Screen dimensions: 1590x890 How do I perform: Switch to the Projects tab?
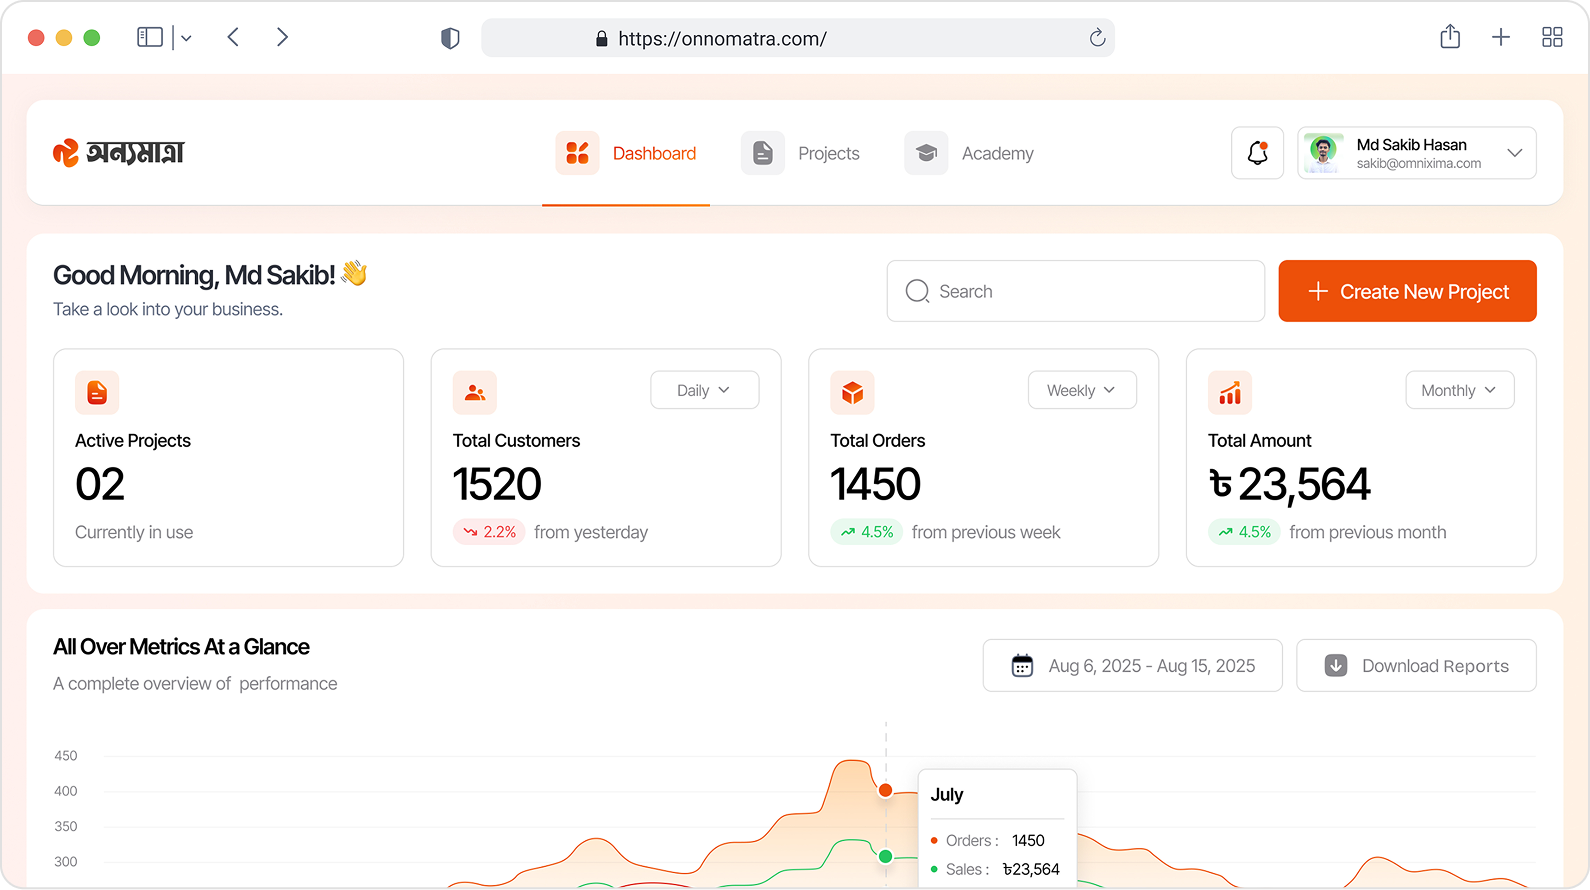pos(800,153)
